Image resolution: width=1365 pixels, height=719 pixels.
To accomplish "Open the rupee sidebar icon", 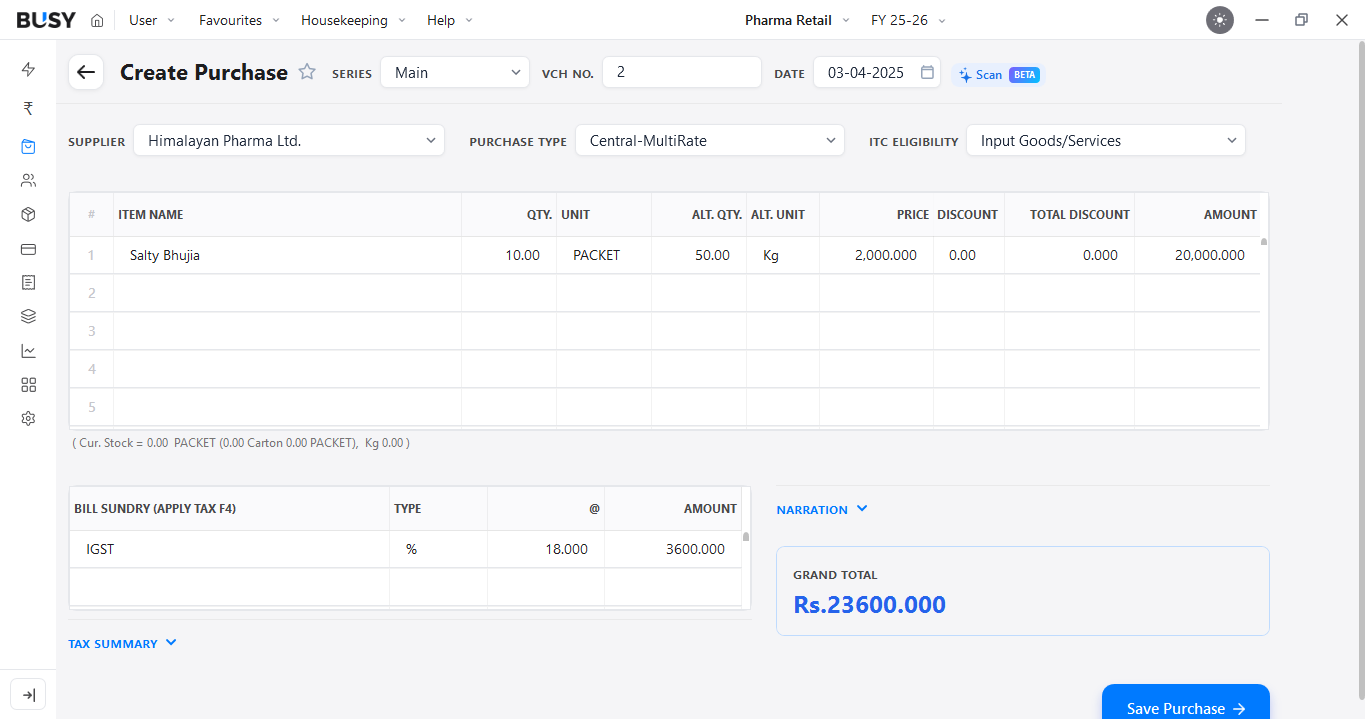I will tap(28, 108).
